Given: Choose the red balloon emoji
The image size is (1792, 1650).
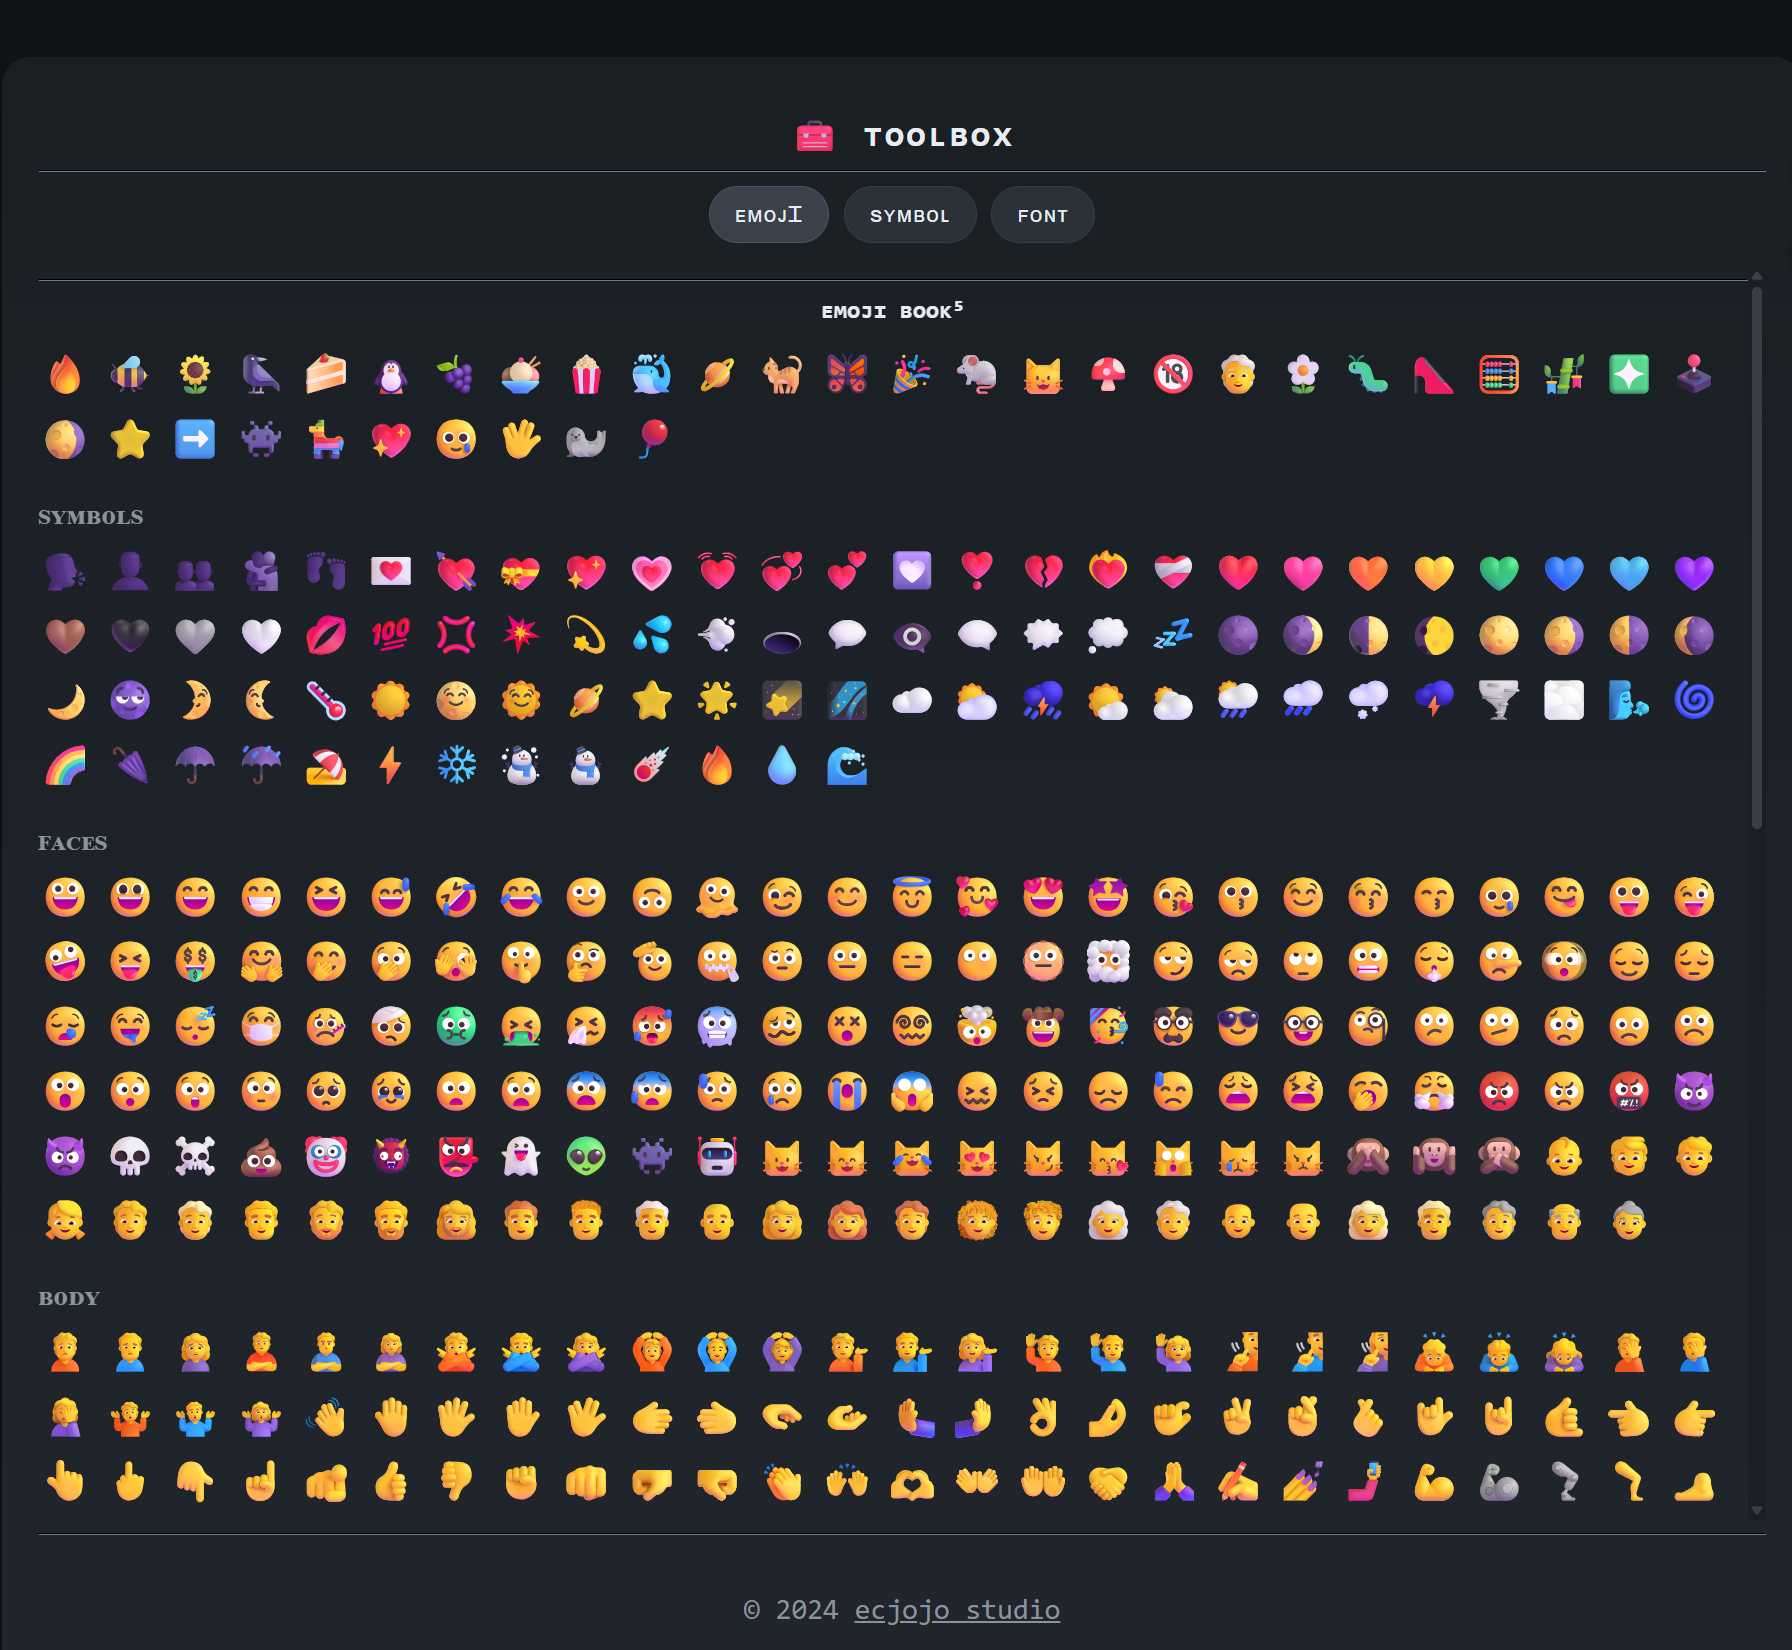Looking at the screenshot, I should click(652, 438).
